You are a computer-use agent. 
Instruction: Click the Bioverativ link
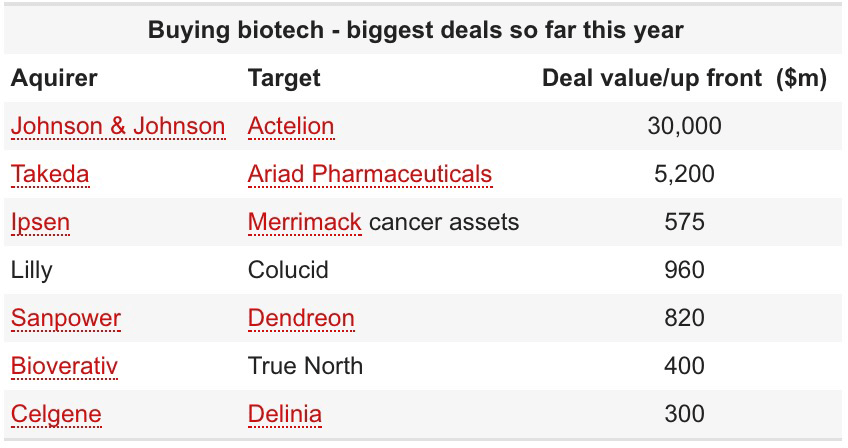point(64,366)
